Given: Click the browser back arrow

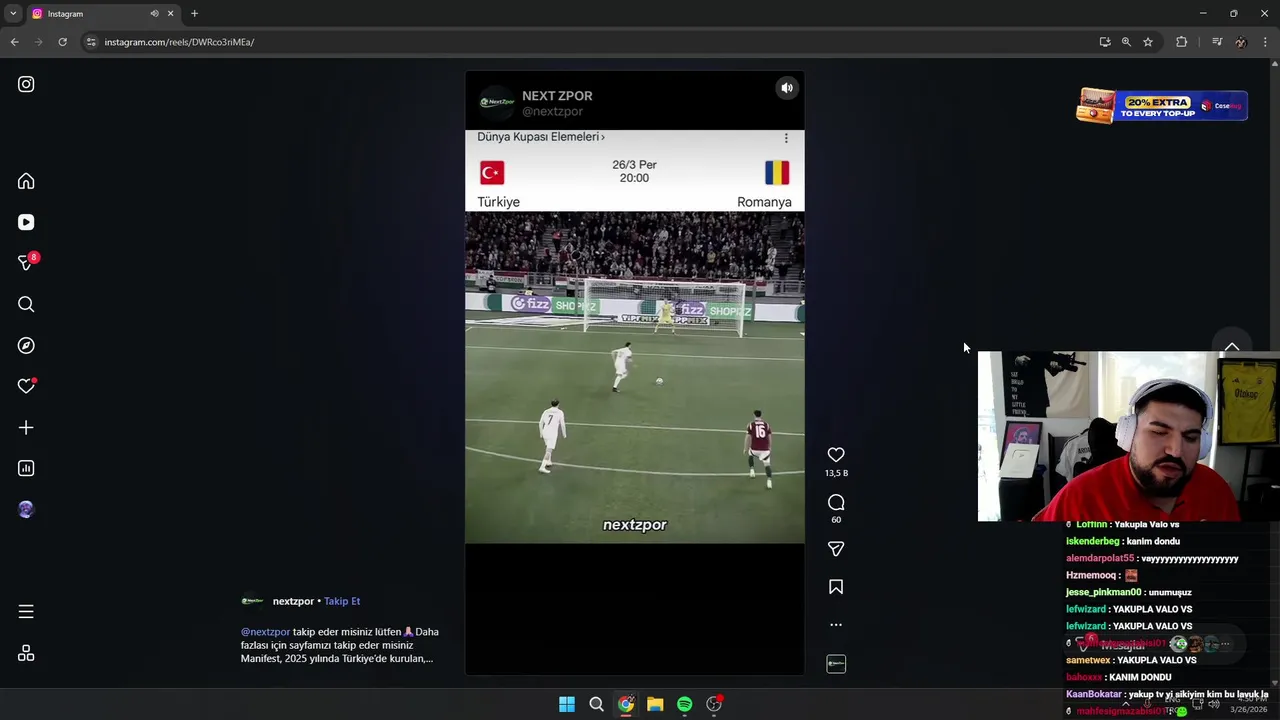Looking at the screenshot, I should (14, 42).
